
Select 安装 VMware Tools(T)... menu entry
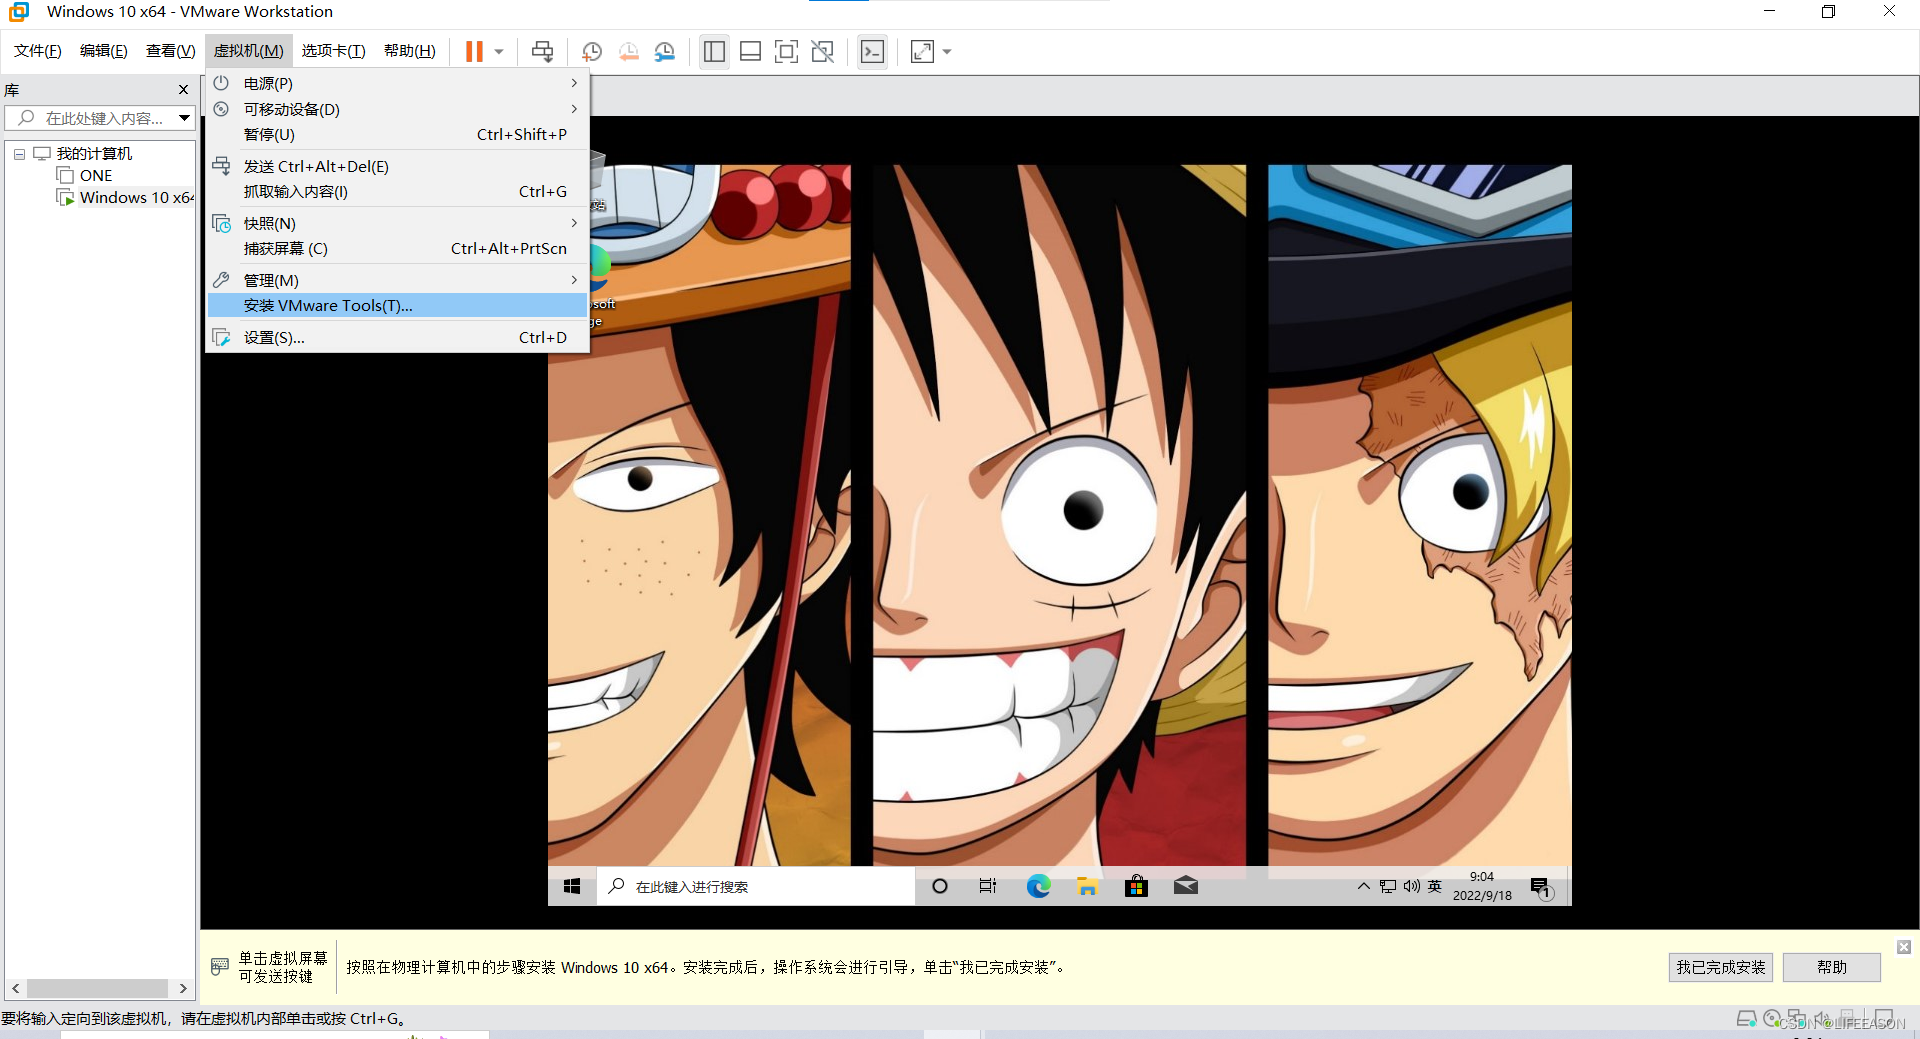(397, 305)
